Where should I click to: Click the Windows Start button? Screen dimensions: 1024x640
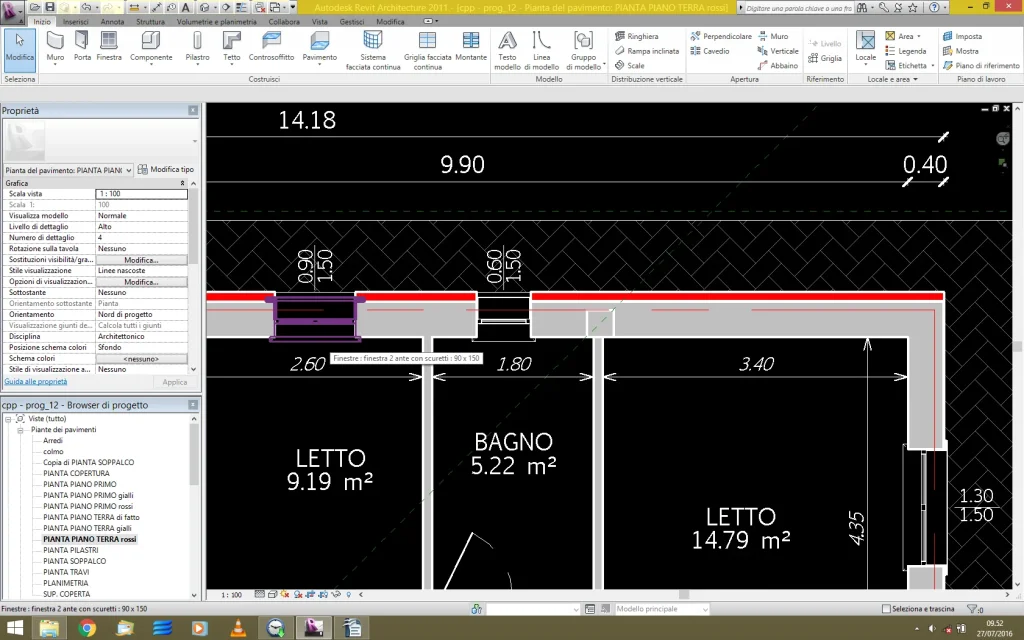(14, 628)
